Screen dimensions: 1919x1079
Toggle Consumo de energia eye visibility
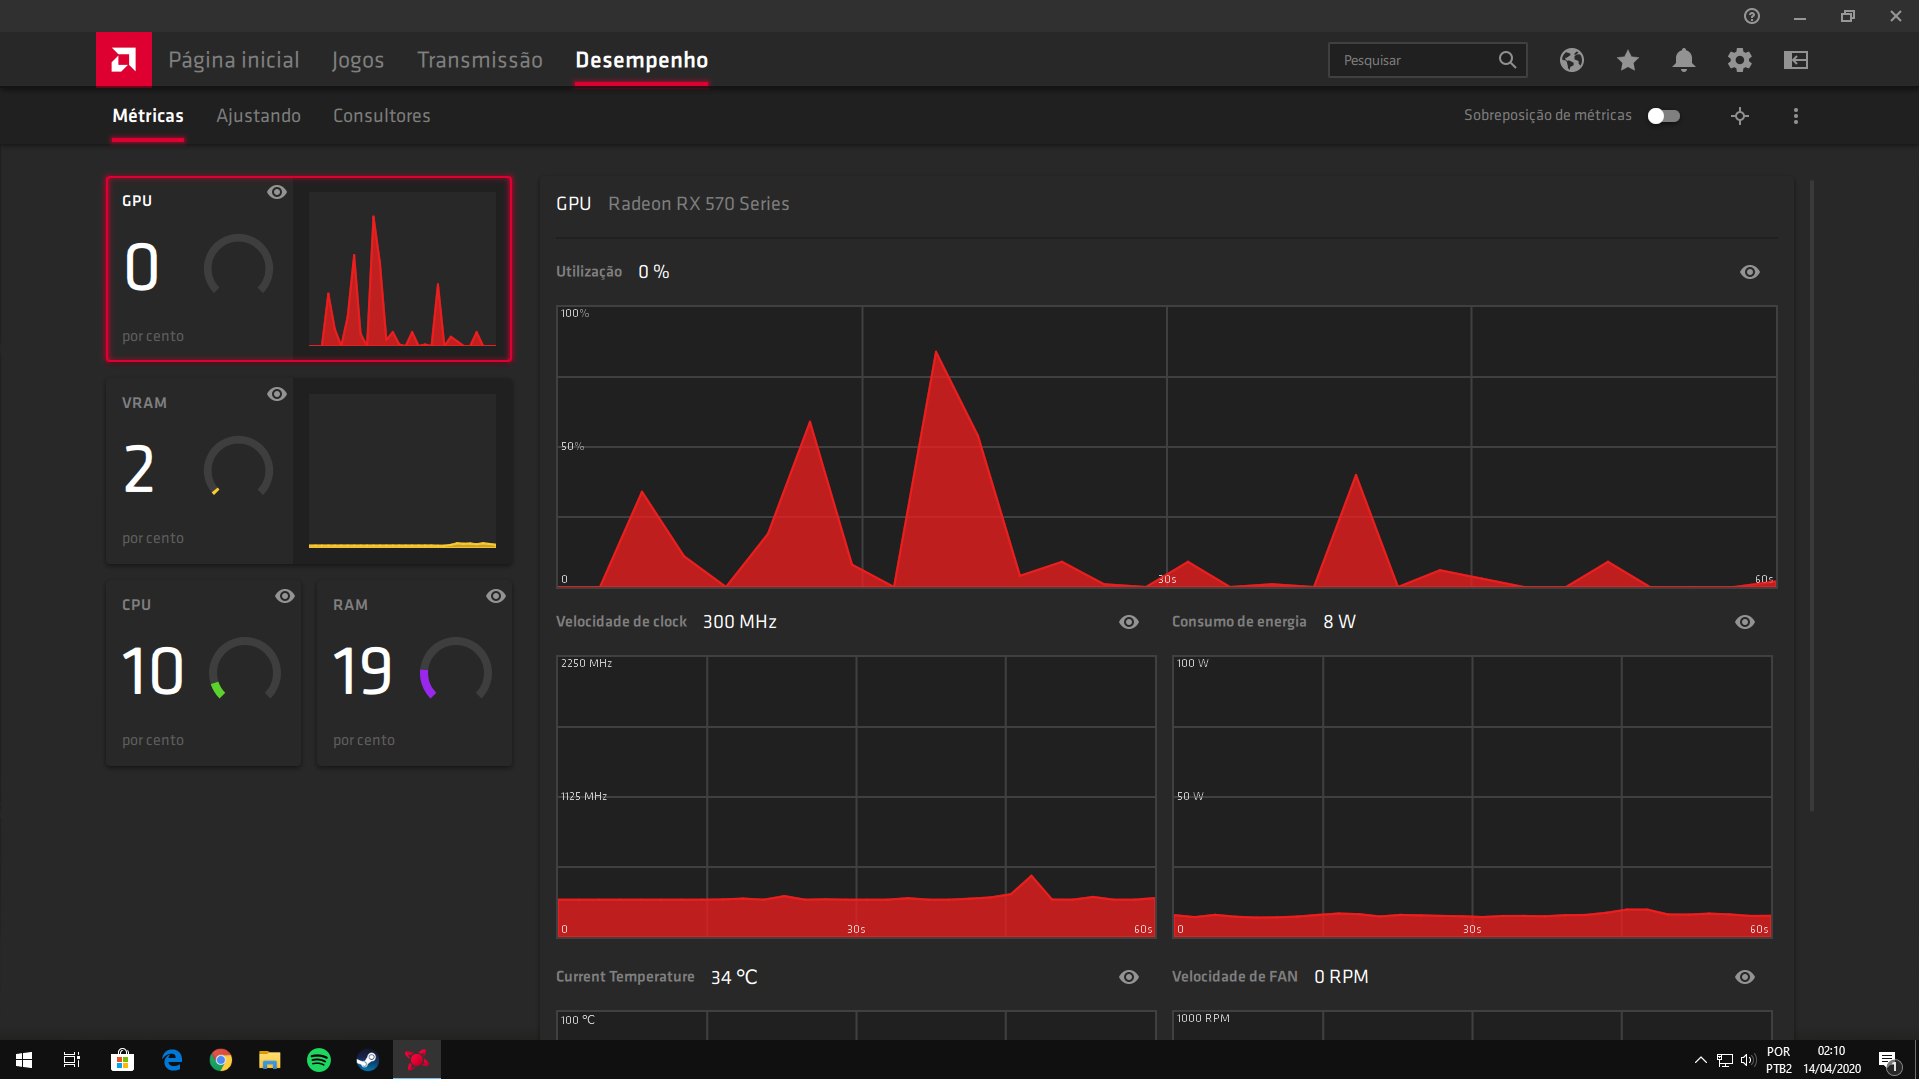point(1745,622)
